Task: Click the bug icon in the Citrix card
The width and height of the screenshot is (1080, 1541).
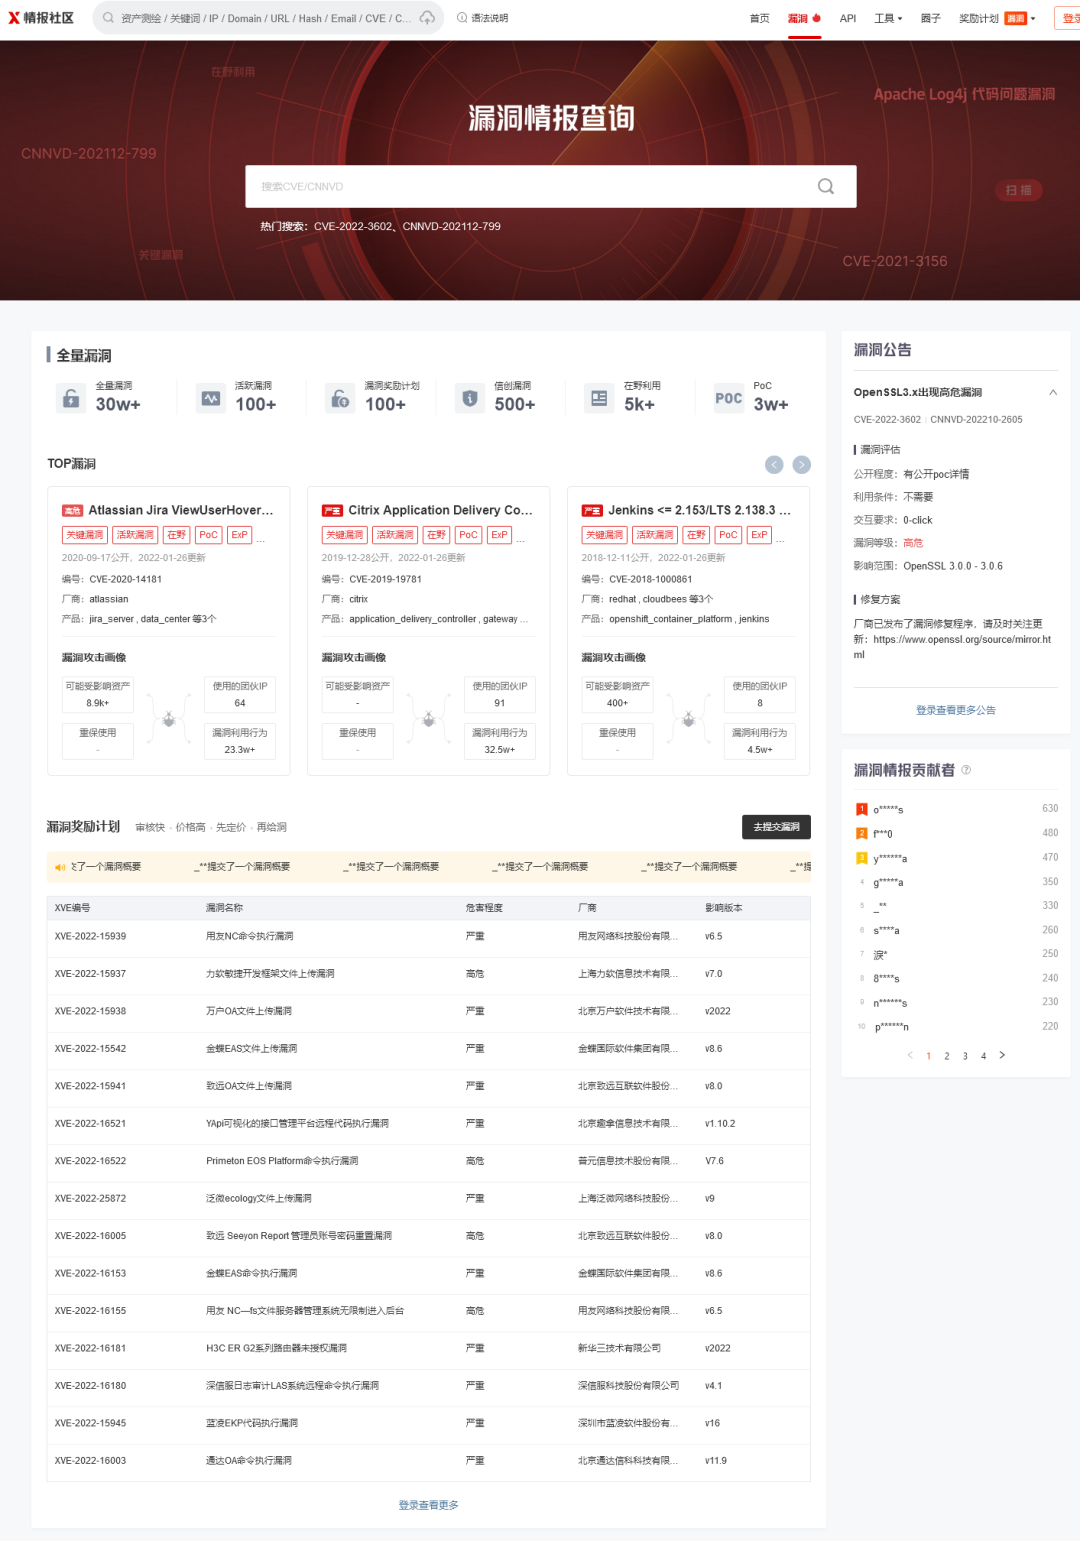Action: [x=429, y=718]
